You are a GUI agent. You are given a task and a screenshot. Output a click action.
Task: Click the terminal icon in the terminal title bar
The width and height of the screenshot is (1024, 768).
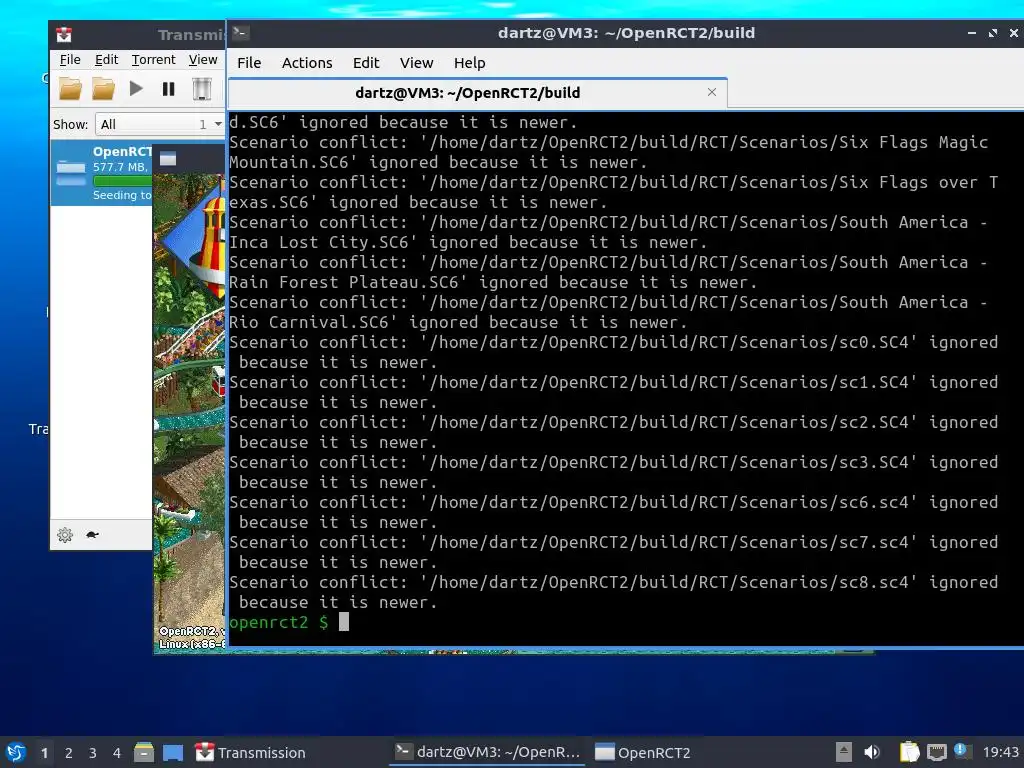pyautogui.click(x=240, y=33)
